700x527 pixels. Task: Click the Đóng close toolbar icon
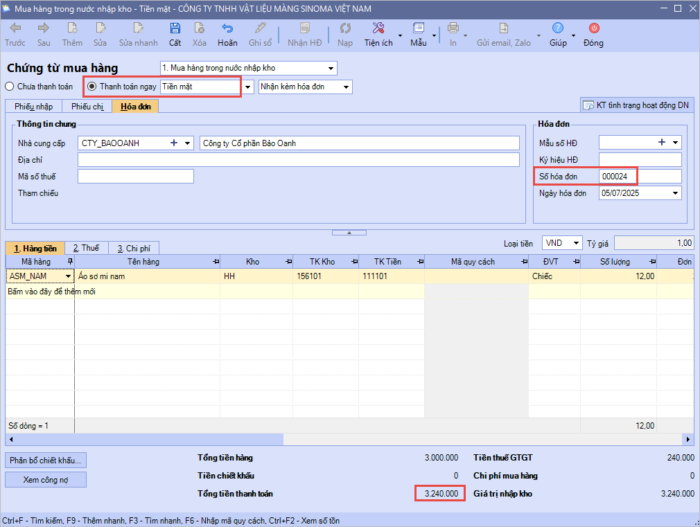tap(594, 30)
